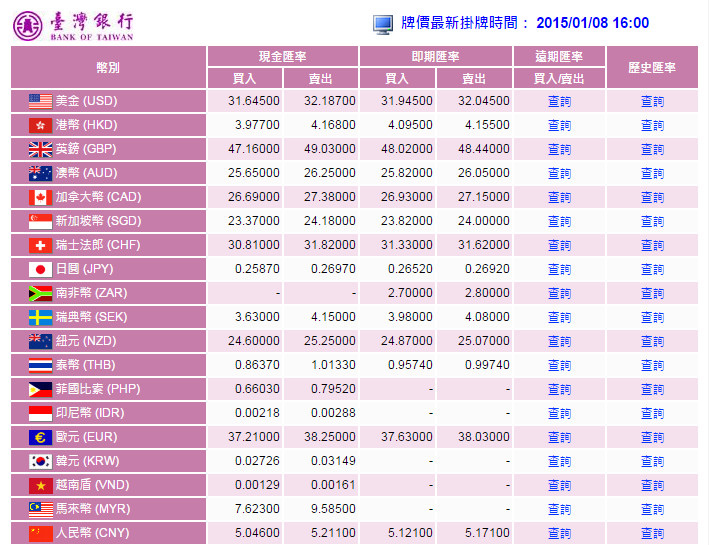Click the Chinese flag icon for CNY

[40, 533]
